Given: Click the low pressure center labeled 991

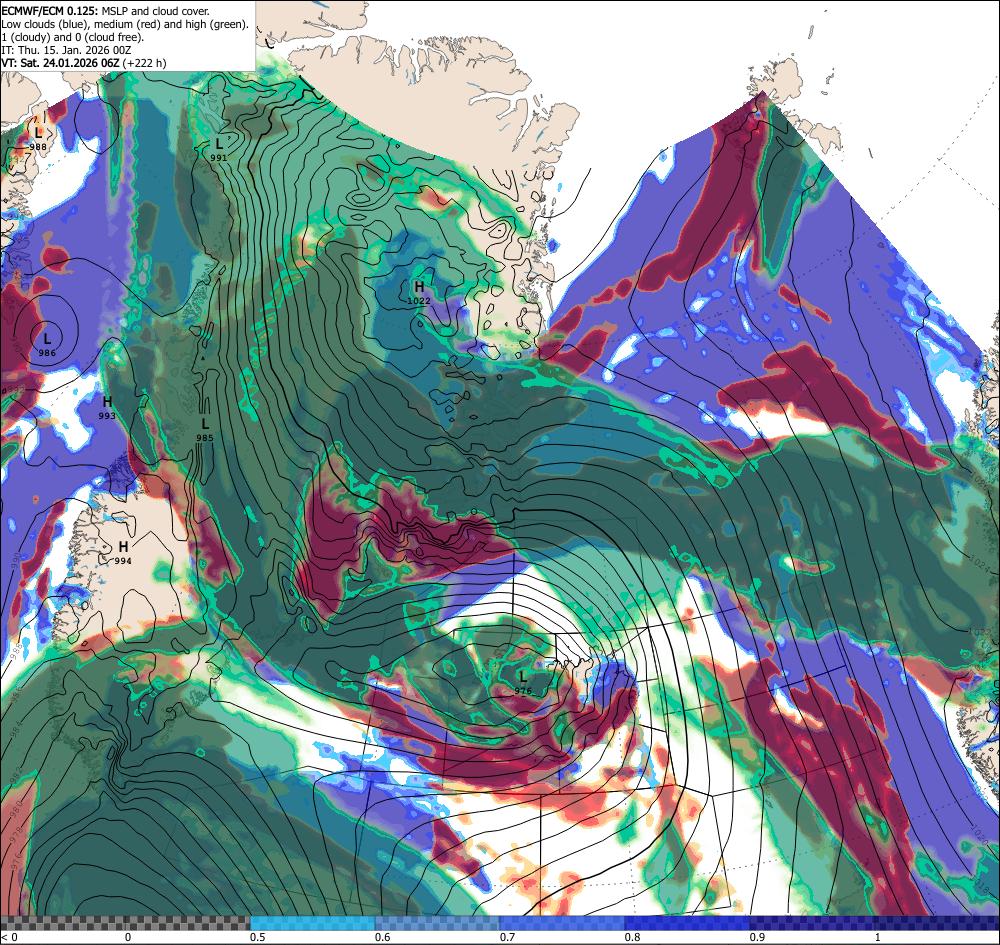Looking at the screenshot, I should coord(219,149).
